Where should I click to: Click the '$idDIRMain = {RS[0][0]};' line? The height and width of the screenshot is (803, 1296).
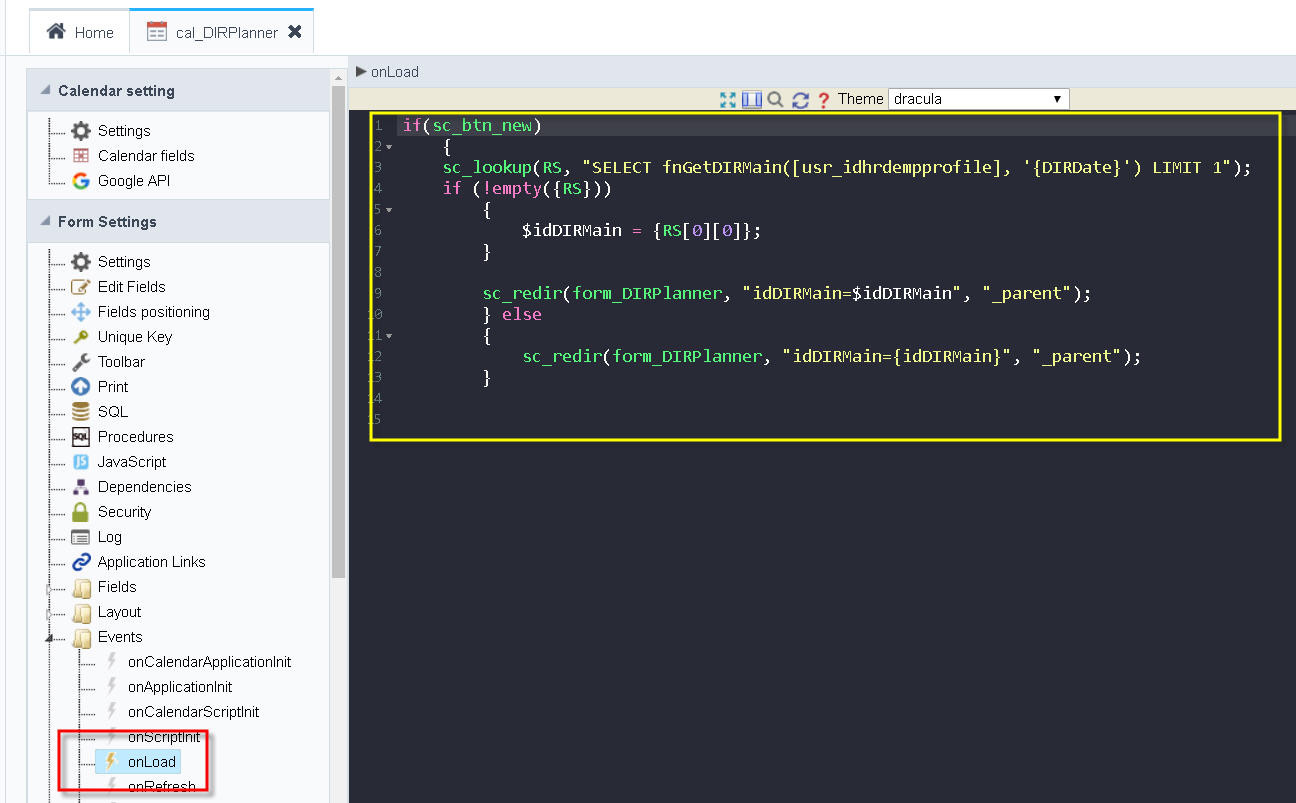coord(641,230)
